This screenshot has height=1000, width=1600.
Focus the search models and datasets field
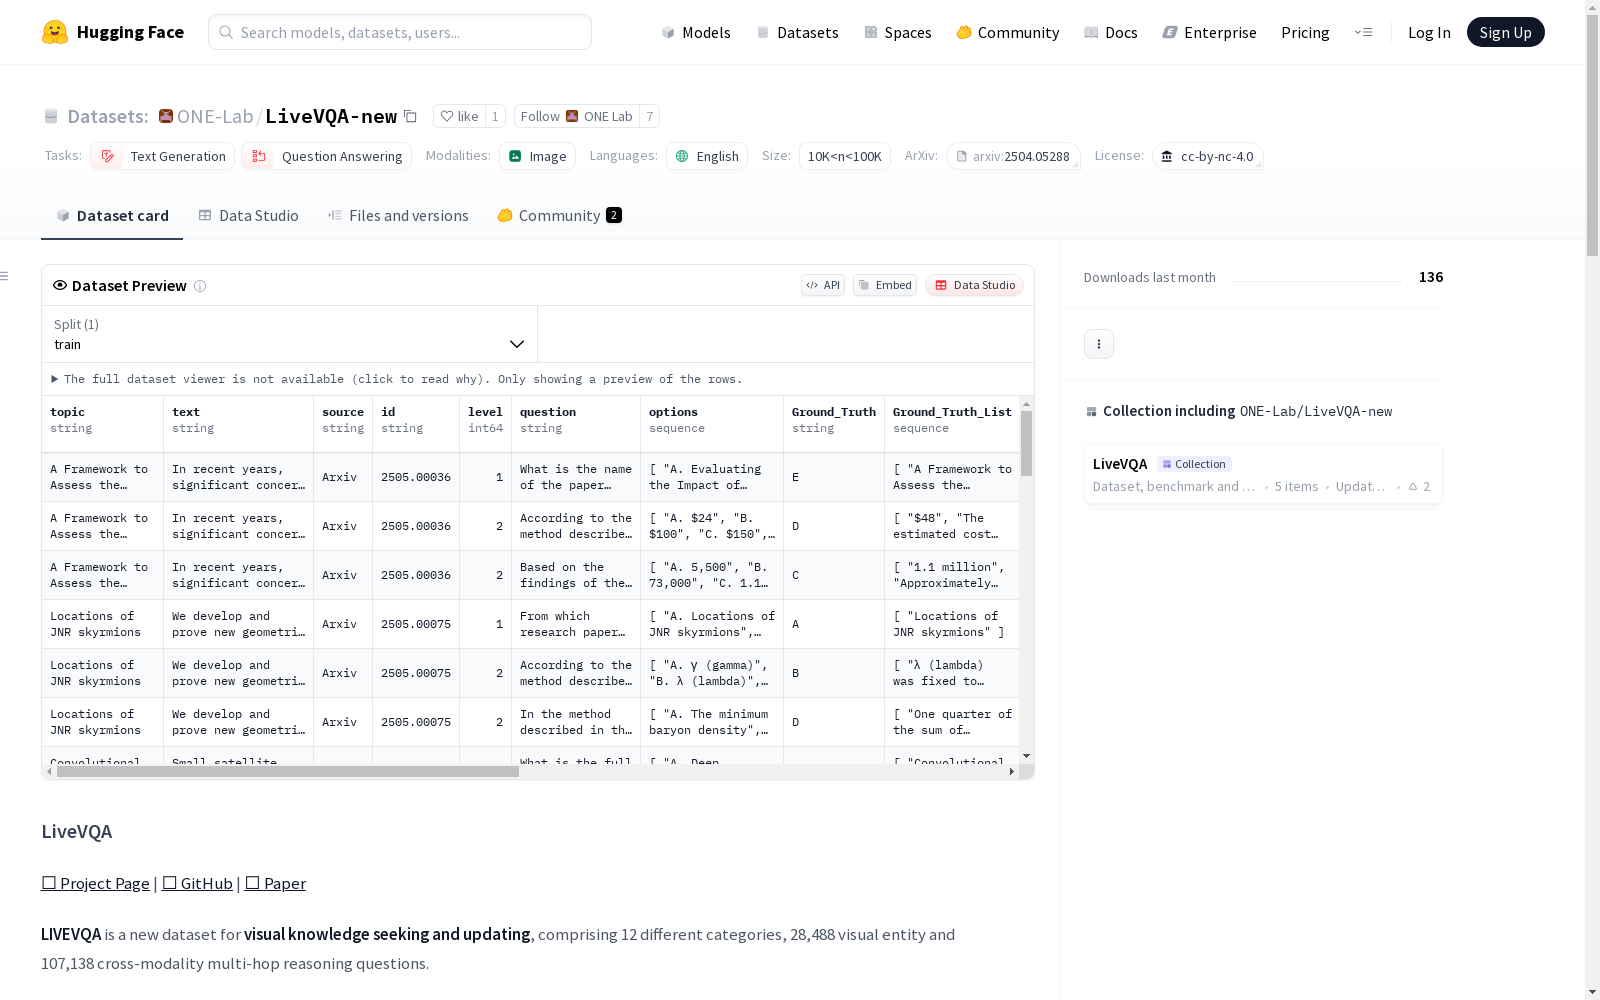coord(400,32)
